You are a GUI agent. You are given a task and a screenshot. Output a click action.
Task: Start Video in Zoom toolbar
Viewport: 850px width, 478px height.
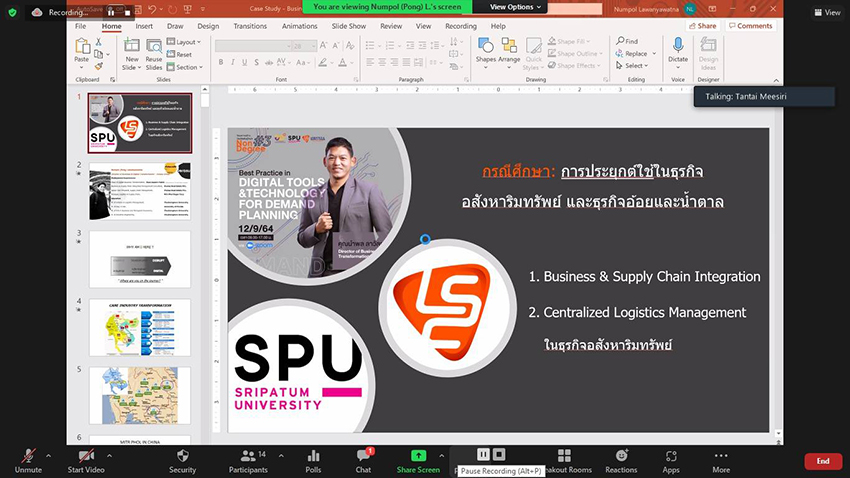click(86, 461)
